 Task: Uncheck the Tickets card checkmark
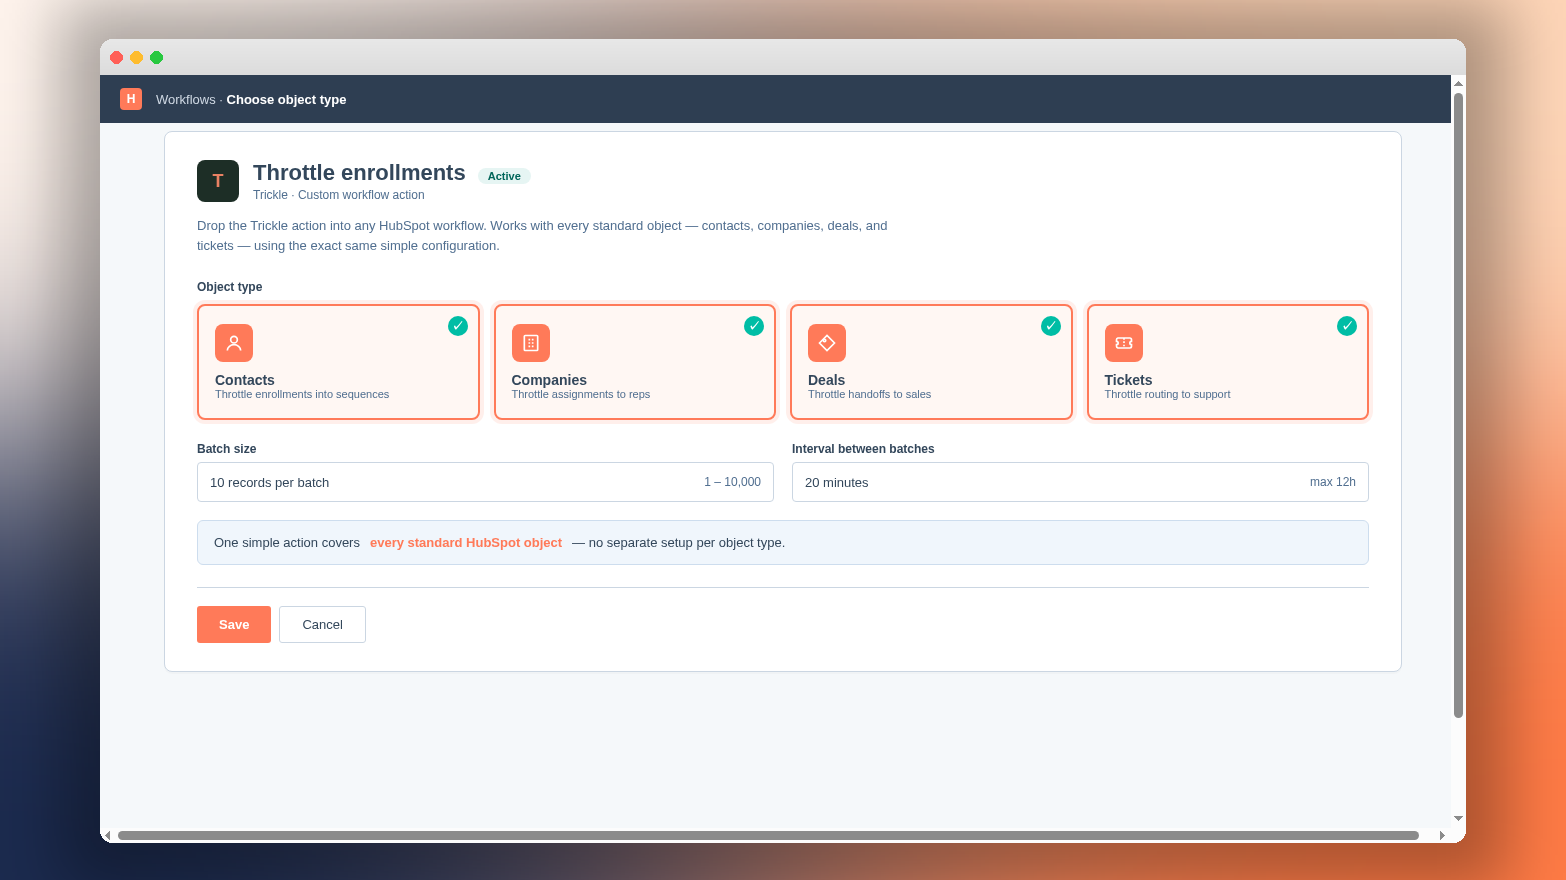click(x=1347, y=326)
